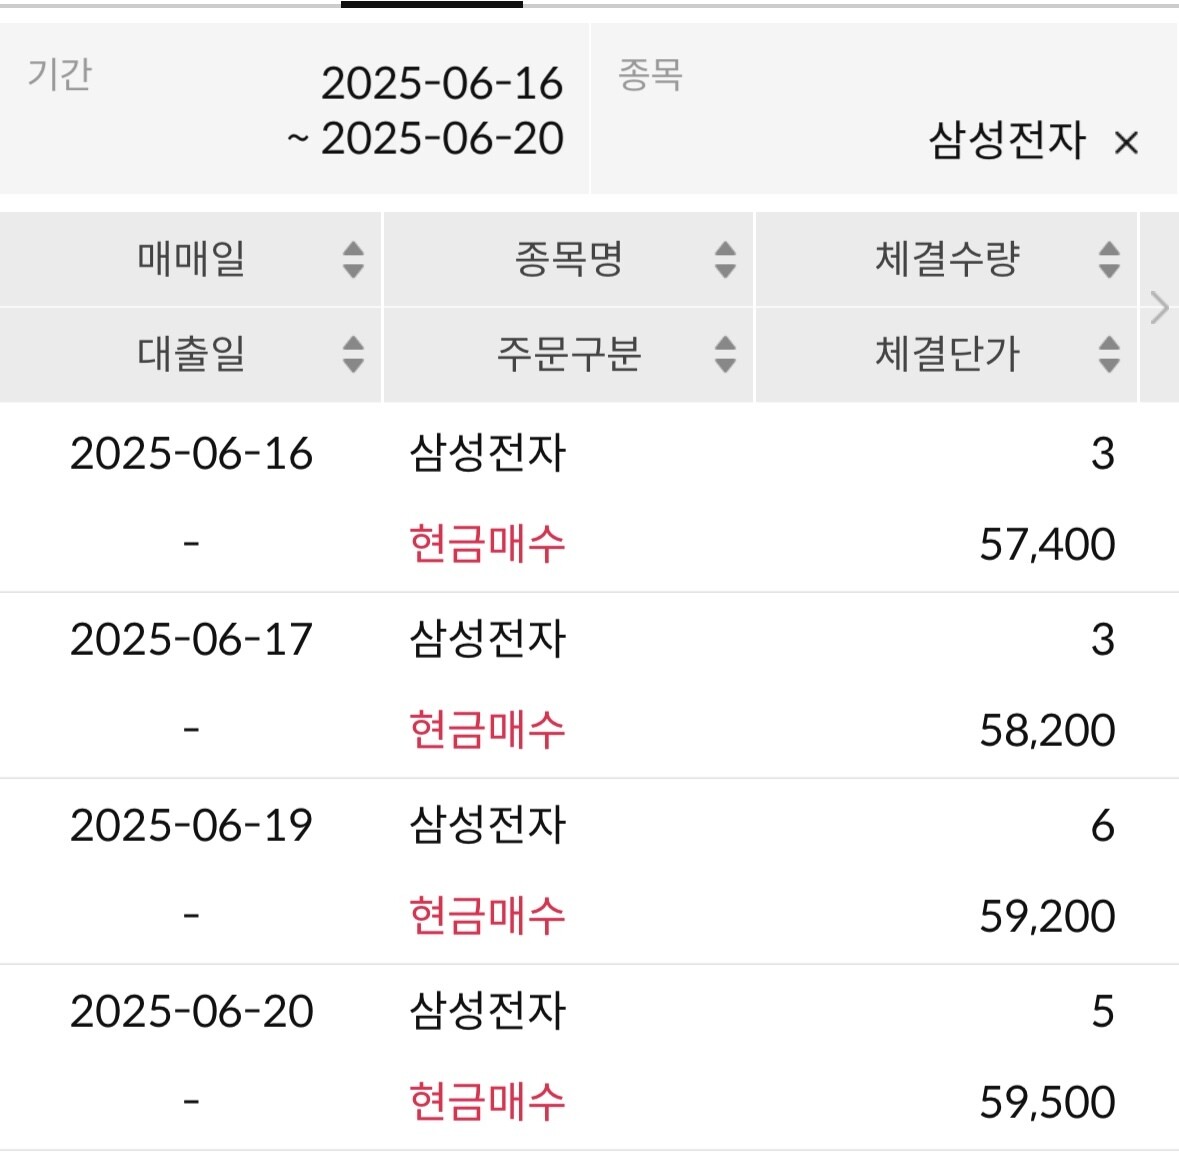The height and width of the screenshot is (1160, 1179).
Task: Sort by 체결수량 column arrows
Action: [x=1109, y=259]
